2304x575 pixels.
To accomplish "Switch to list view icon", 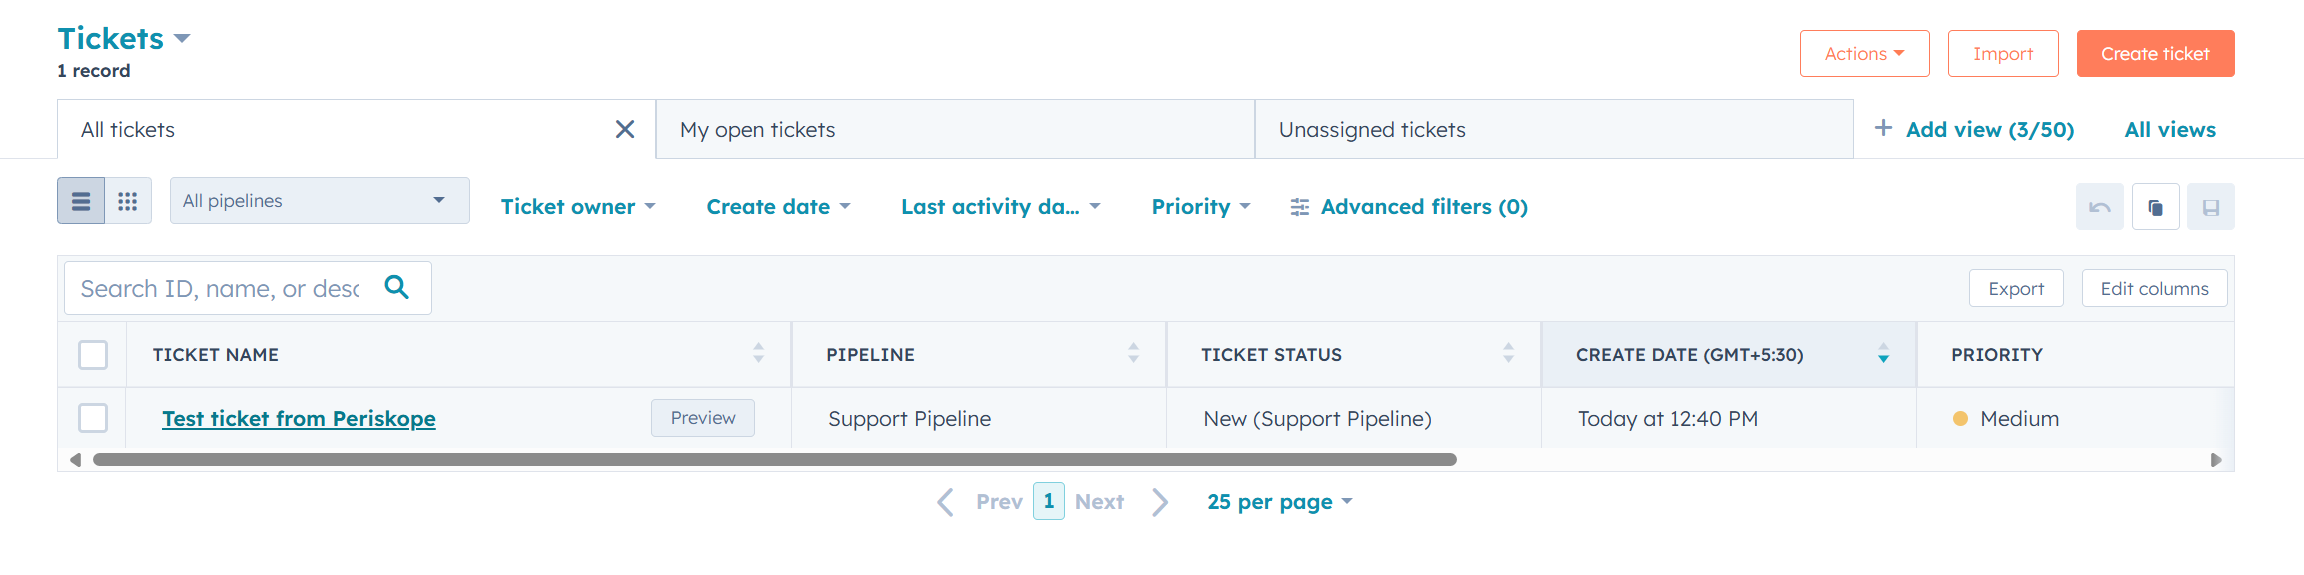I will point(81,201).
